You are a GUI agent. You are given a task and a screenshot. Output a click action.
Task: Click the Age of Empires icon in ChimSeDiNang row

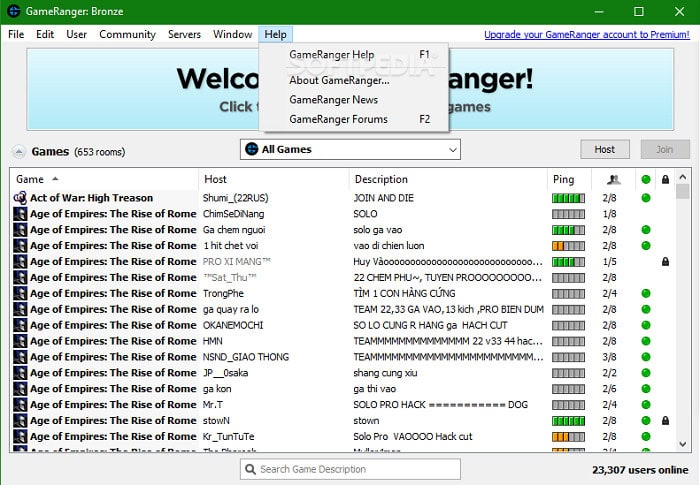(20, 214)
